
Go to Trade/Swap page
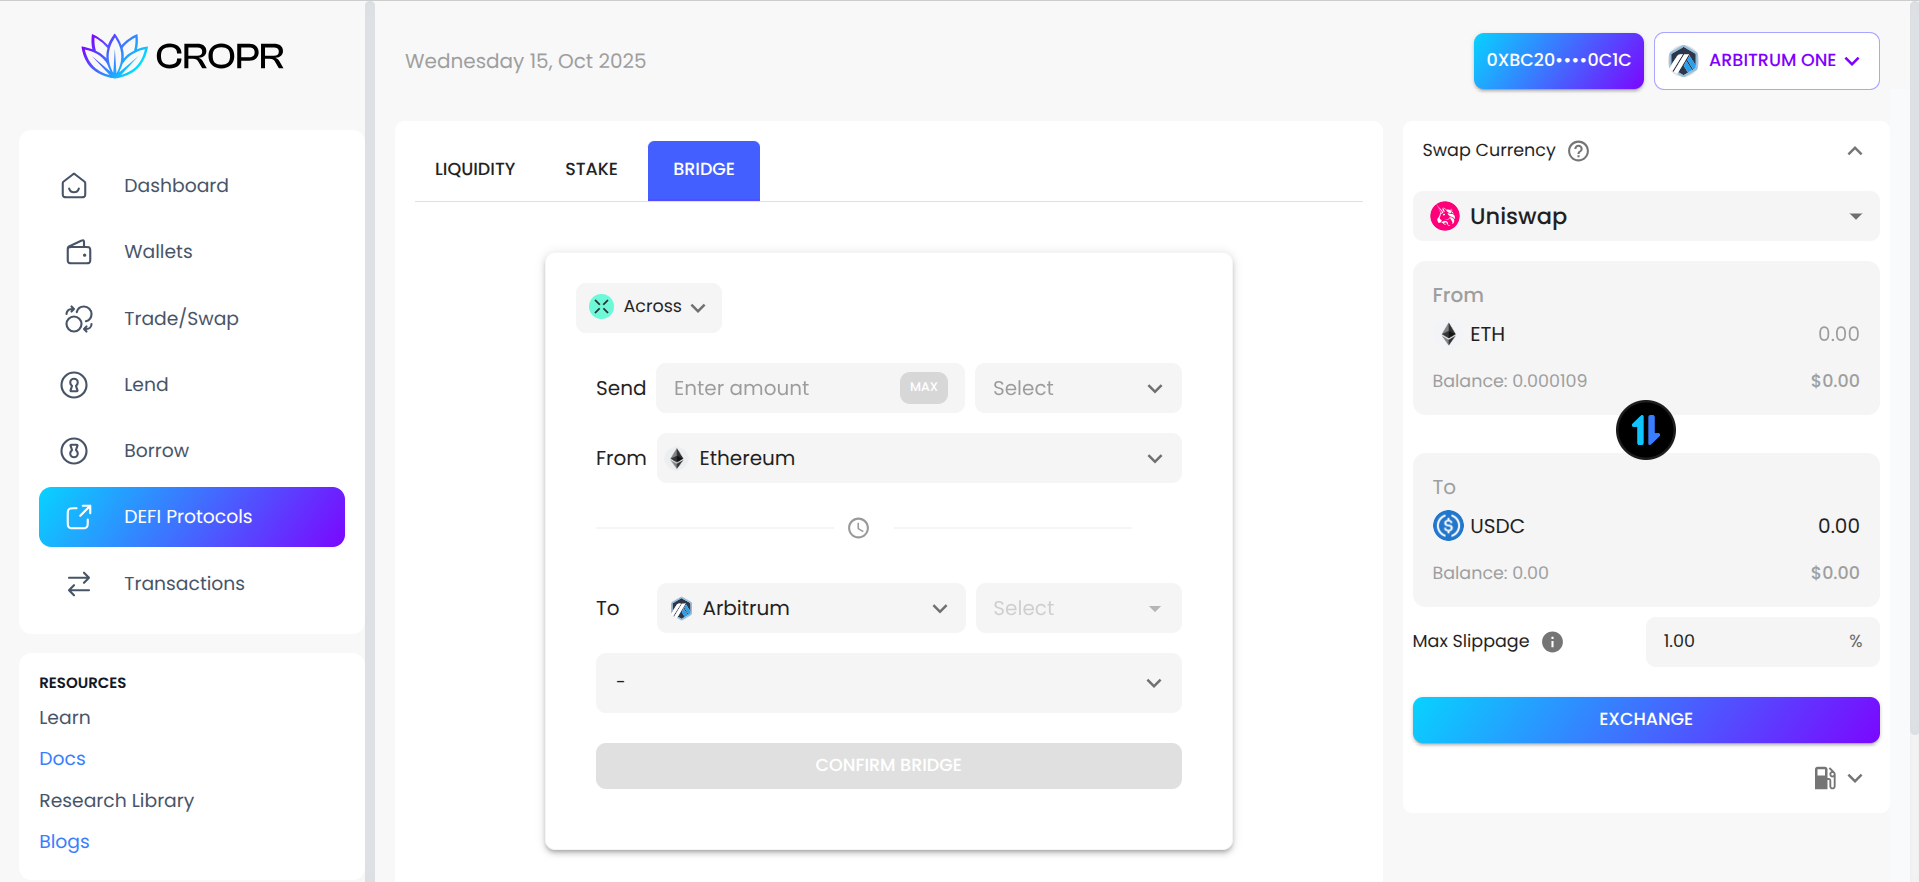tap(181, 319)
